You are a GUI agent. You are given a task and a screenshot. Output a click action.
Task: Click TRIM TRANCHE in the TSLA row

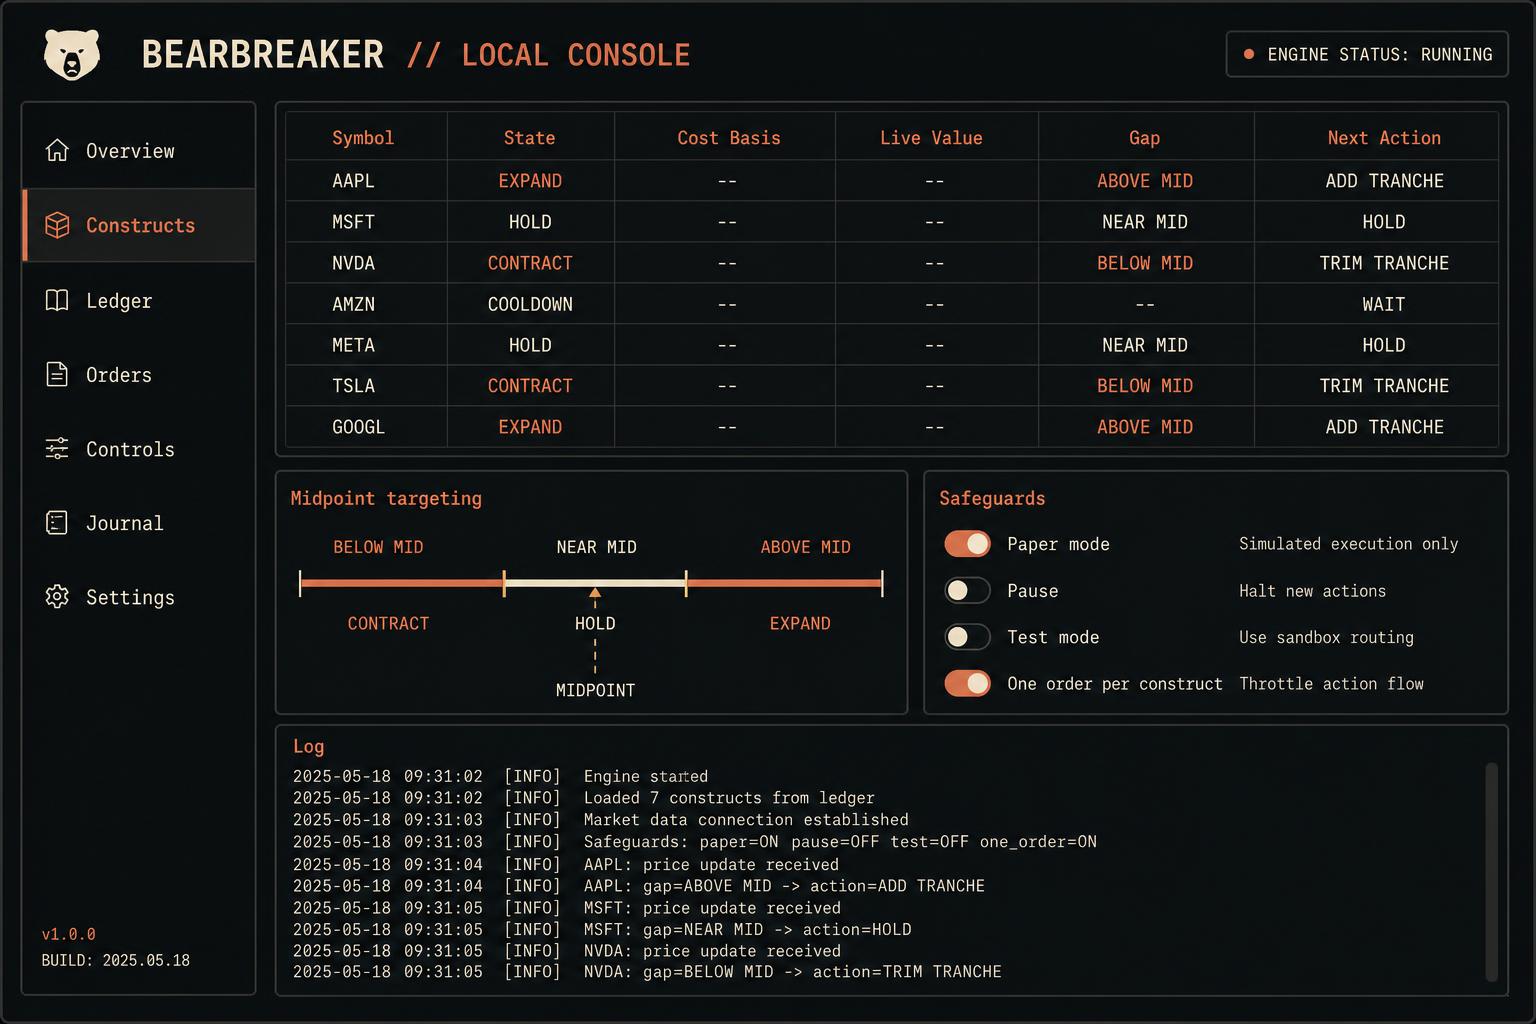point(1384,386)
